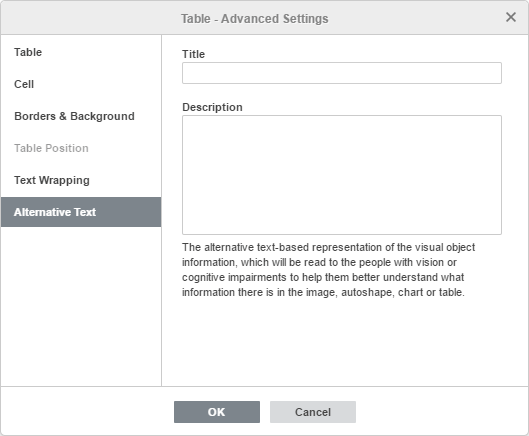This screenshot has width=529, height=436.
Task: Confirm settings with the OK button
Action: [x=217, y=412]
